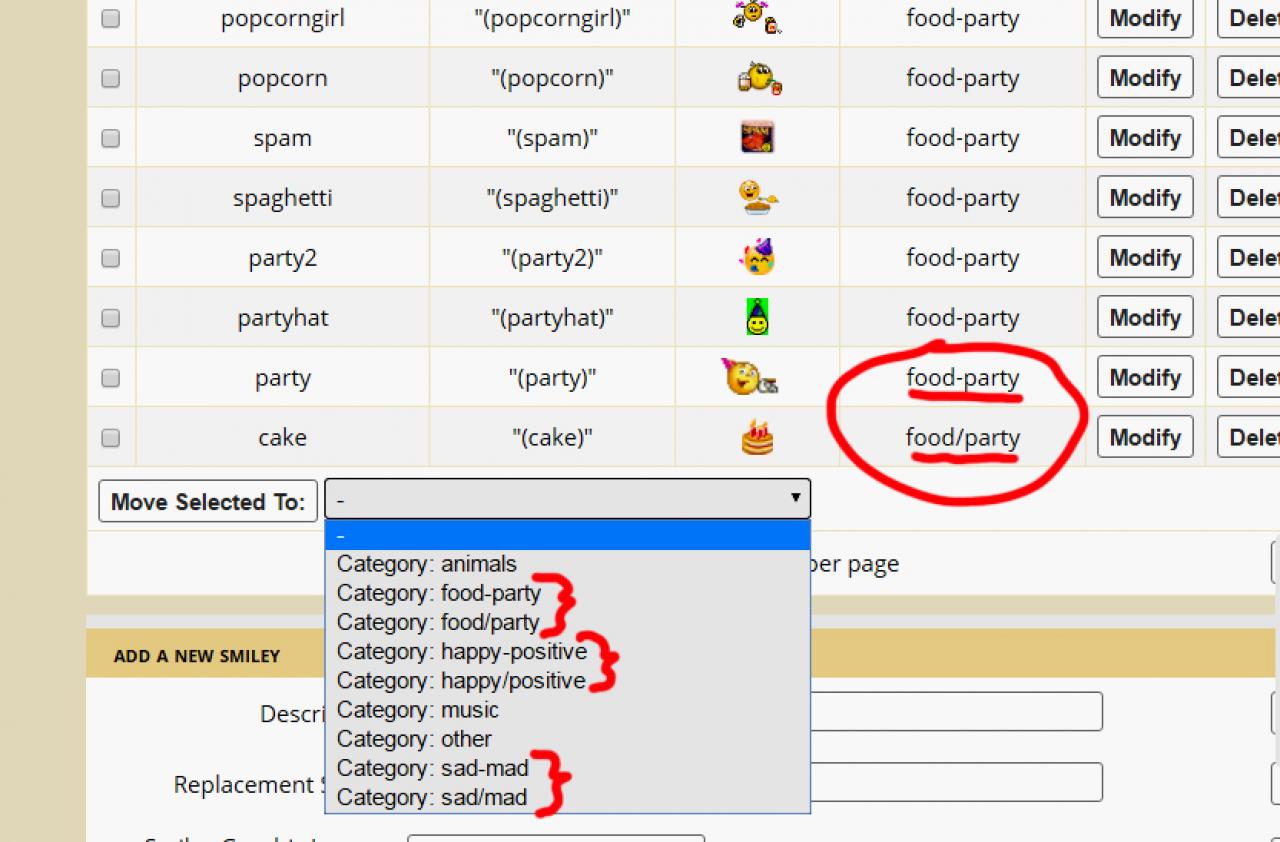Pick Category: food-party from the dropdown list
The image size is (1280, 842).
567,593
